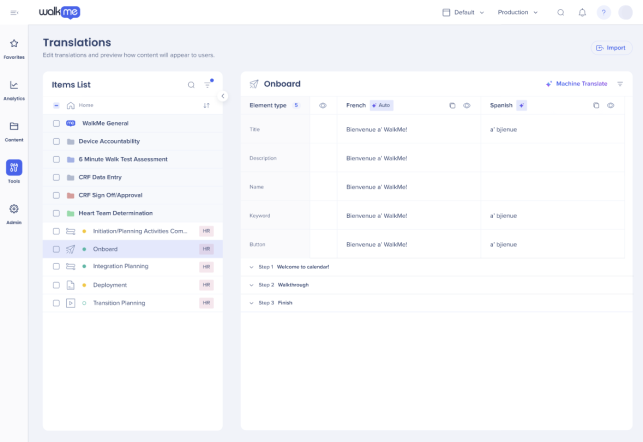Click the Machine Translate button

[x=577, y=84]
